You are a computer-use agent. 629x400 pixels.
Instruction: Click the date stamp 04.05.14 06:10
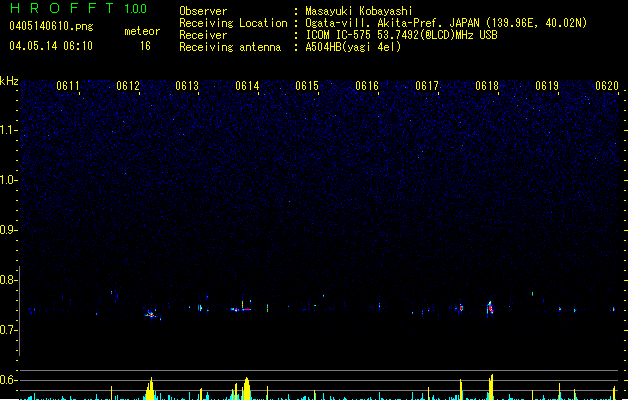tap(51, 46)
